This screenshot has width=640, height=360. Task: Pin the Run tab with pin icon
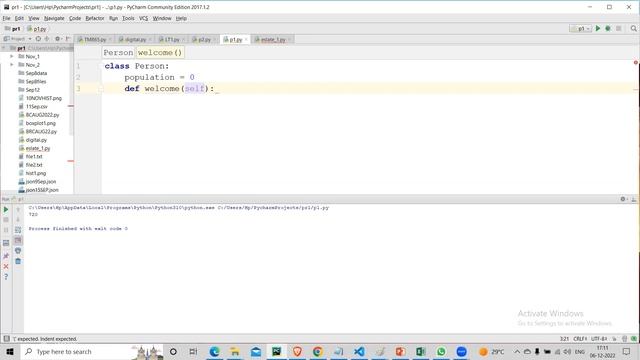click(6, 256)
